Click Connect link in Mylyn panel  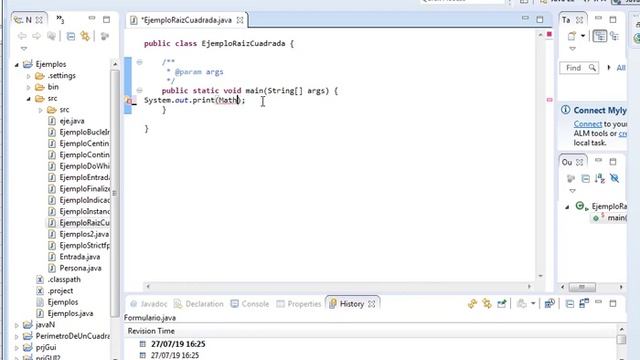(x=588, y=124)
